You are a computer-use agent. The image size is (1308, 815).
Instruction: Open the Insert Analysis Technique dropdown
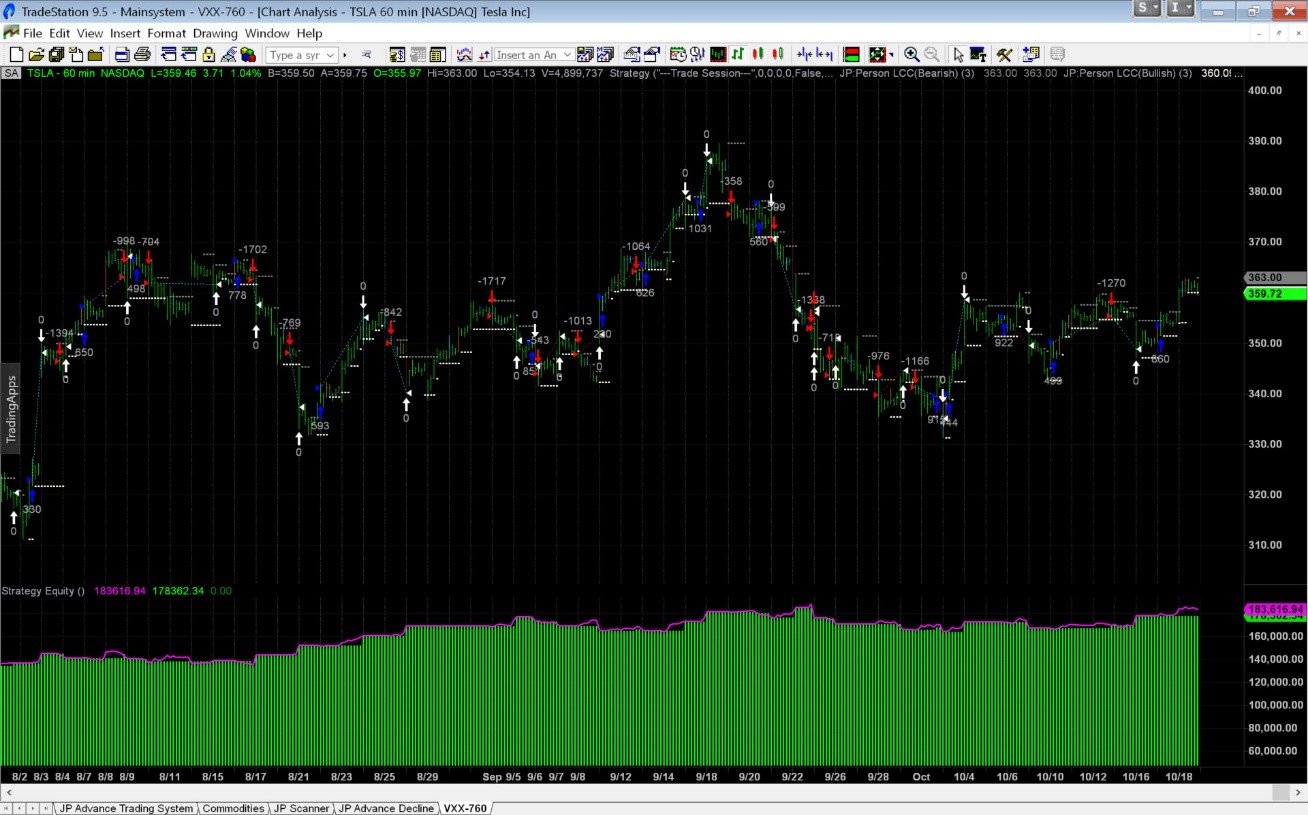(x=566, y=56)
